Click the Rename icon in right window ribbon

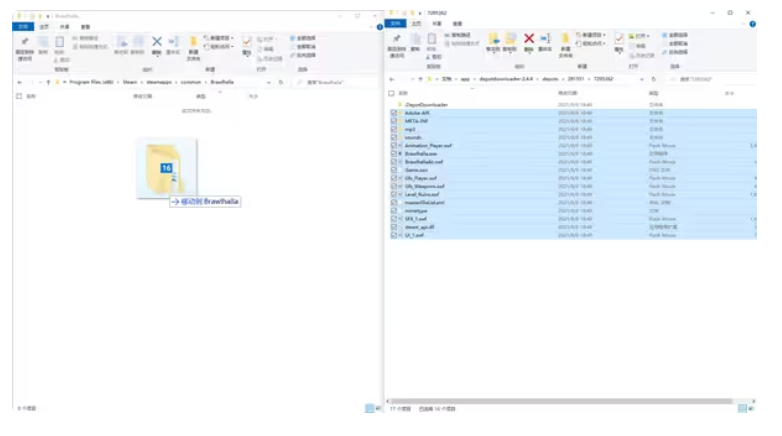pos(544,41)
